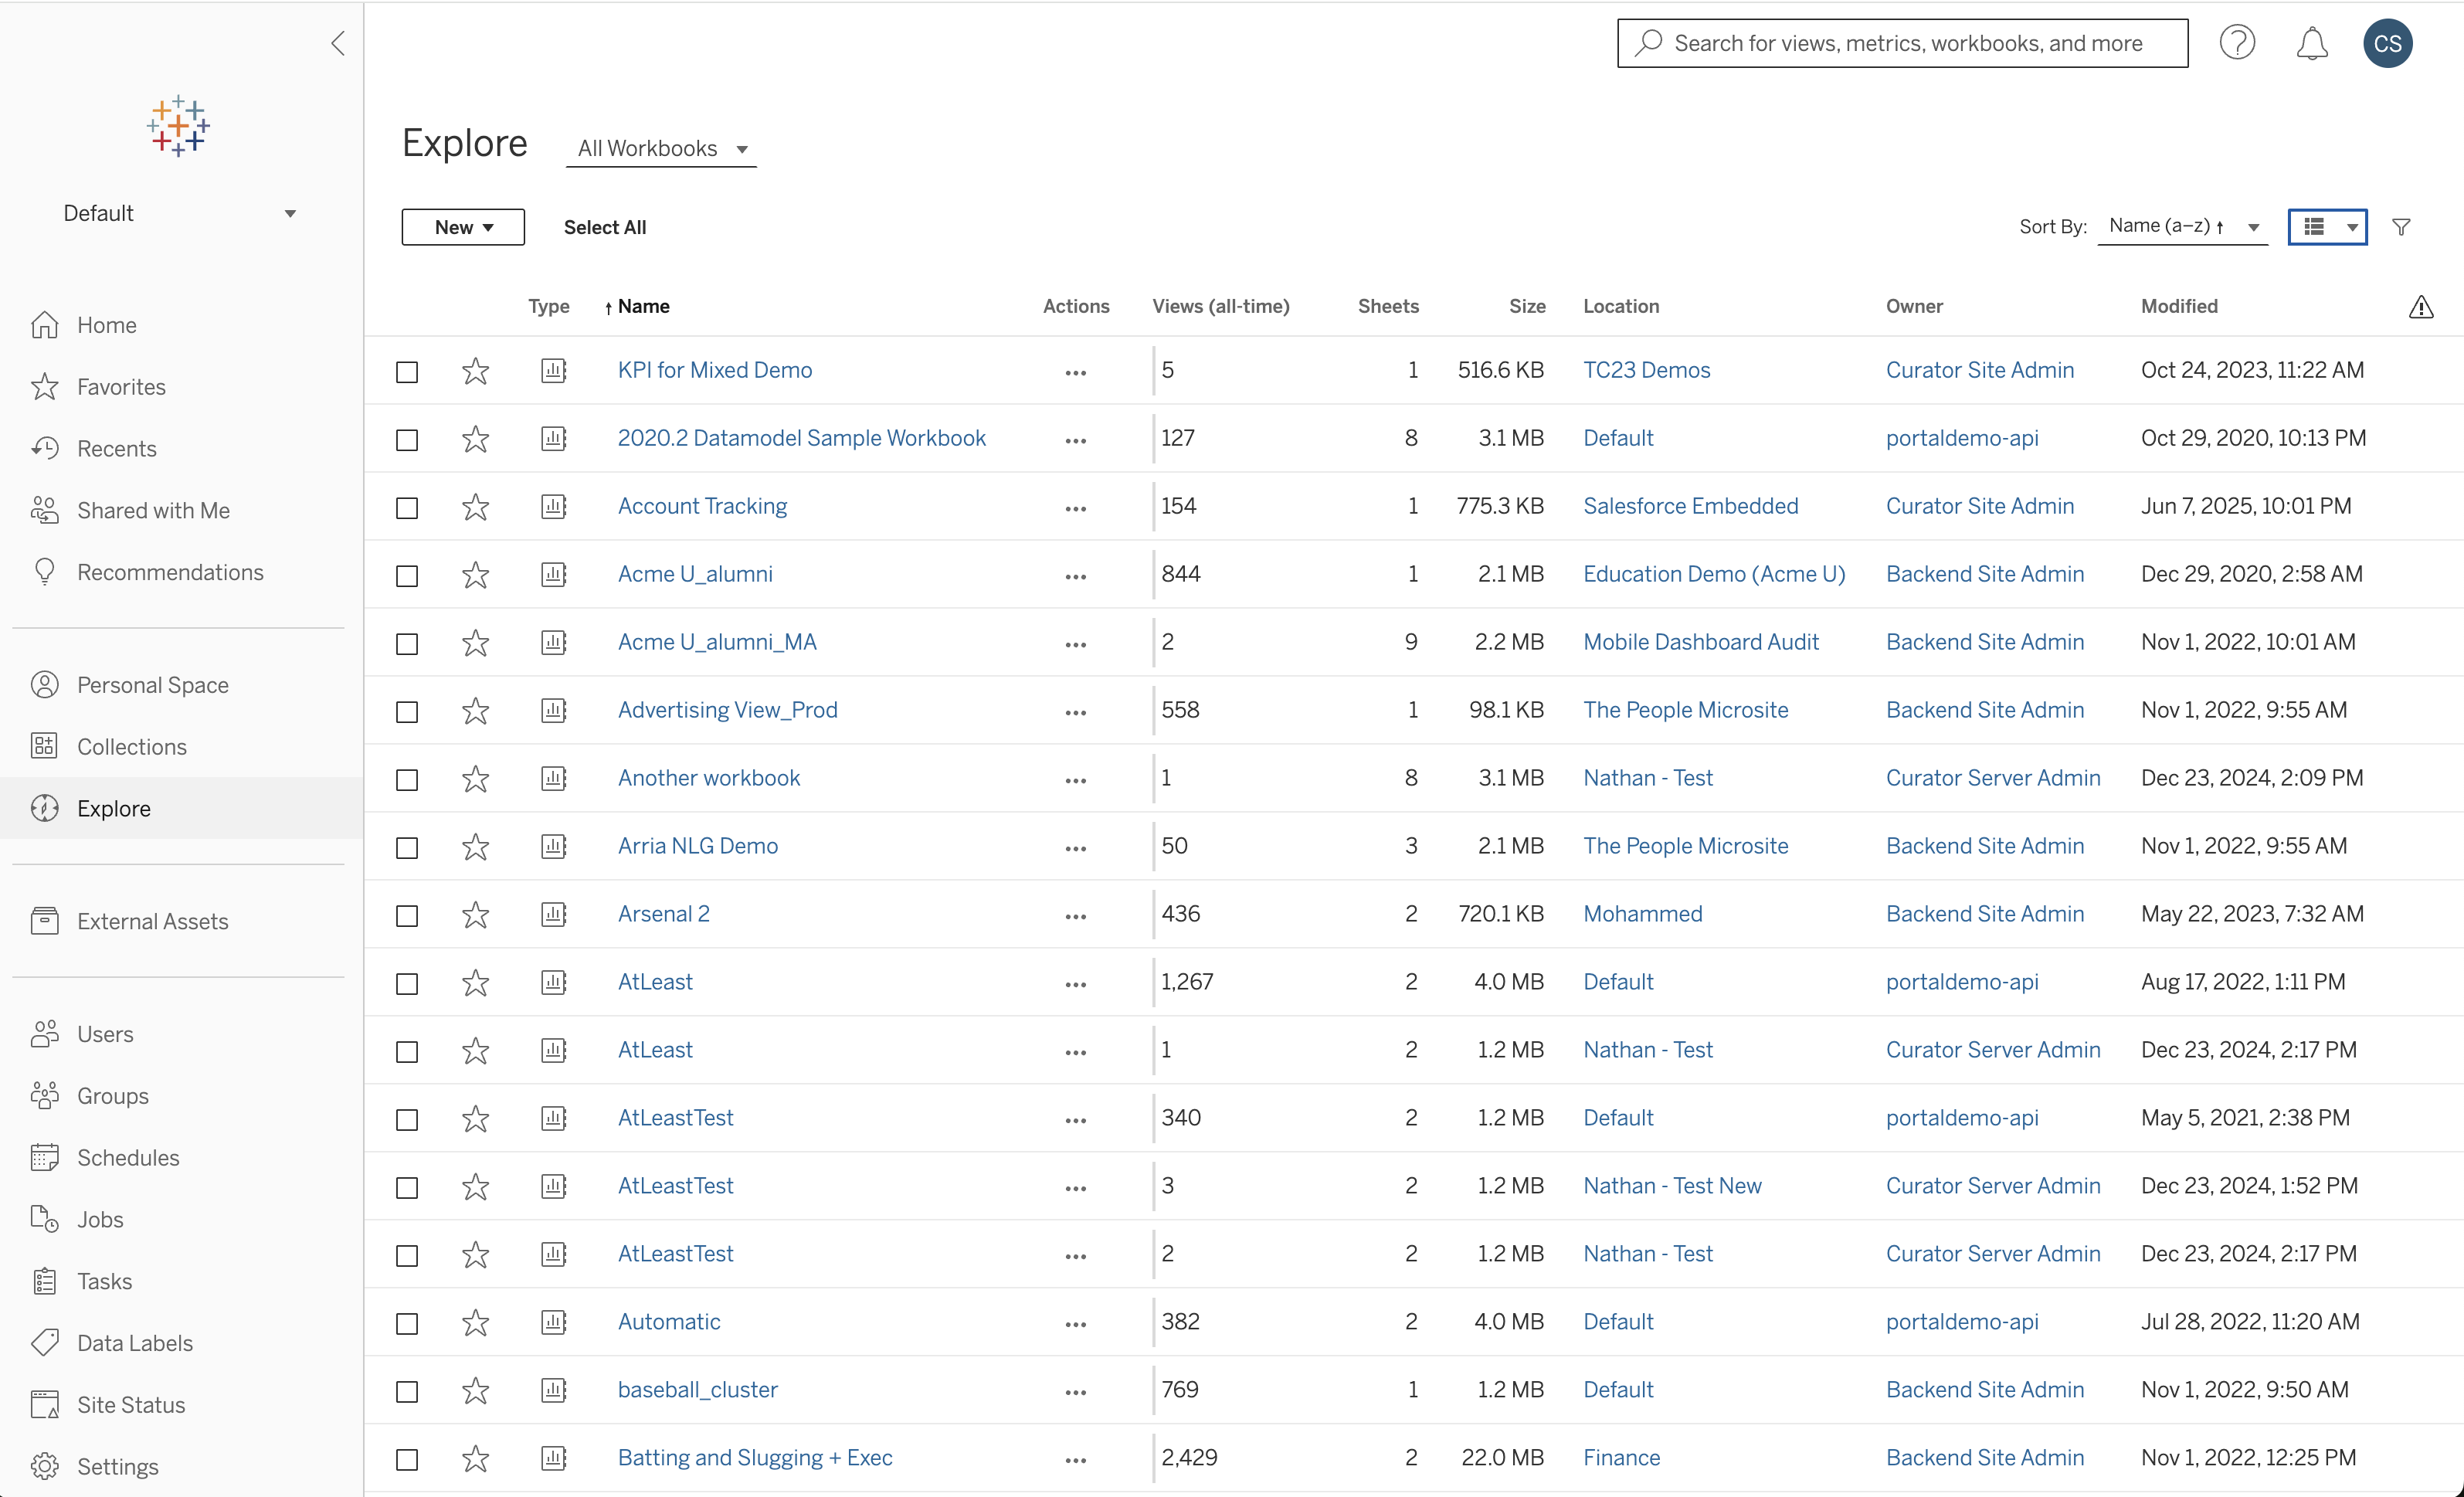Click the alerts warning triangle column icon

point(2420,307)
